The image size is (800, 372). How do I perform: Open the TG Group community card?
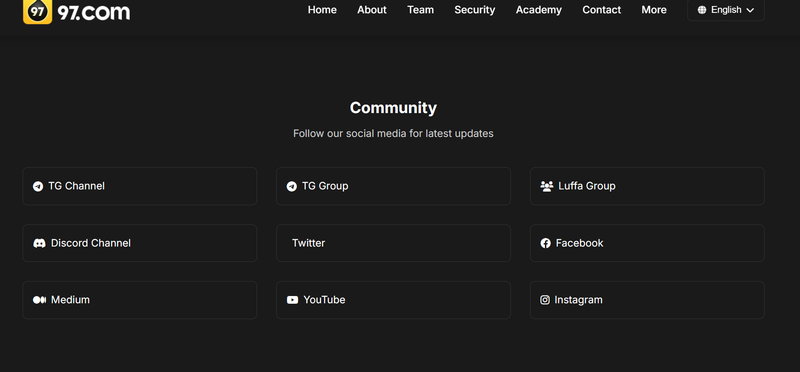(393, 186)
